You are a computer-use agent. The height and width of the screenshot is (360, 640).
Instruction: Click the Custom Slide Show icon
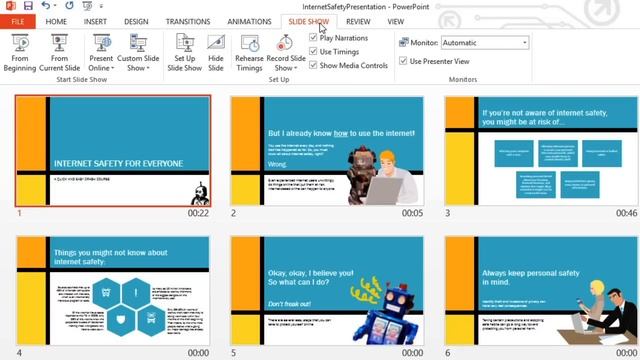pos(138,43)
